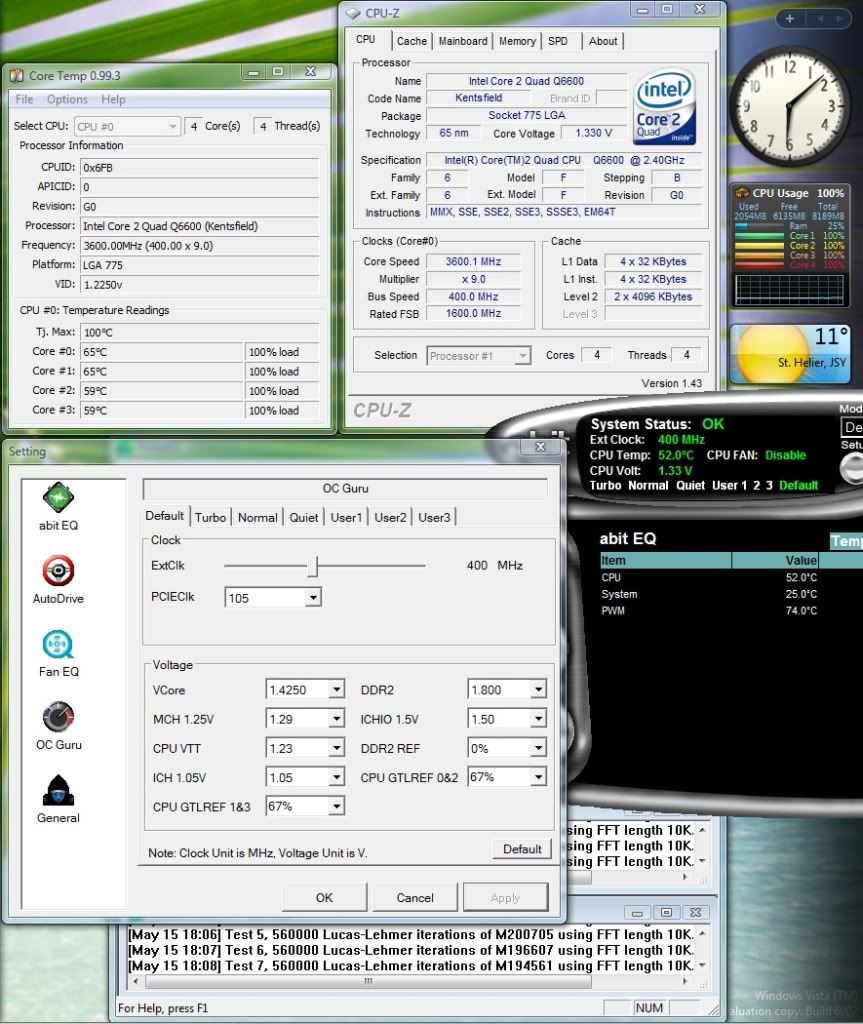Click Default in the abit status panel
The height and width of the screenshot is (1024, 863).
798,485
